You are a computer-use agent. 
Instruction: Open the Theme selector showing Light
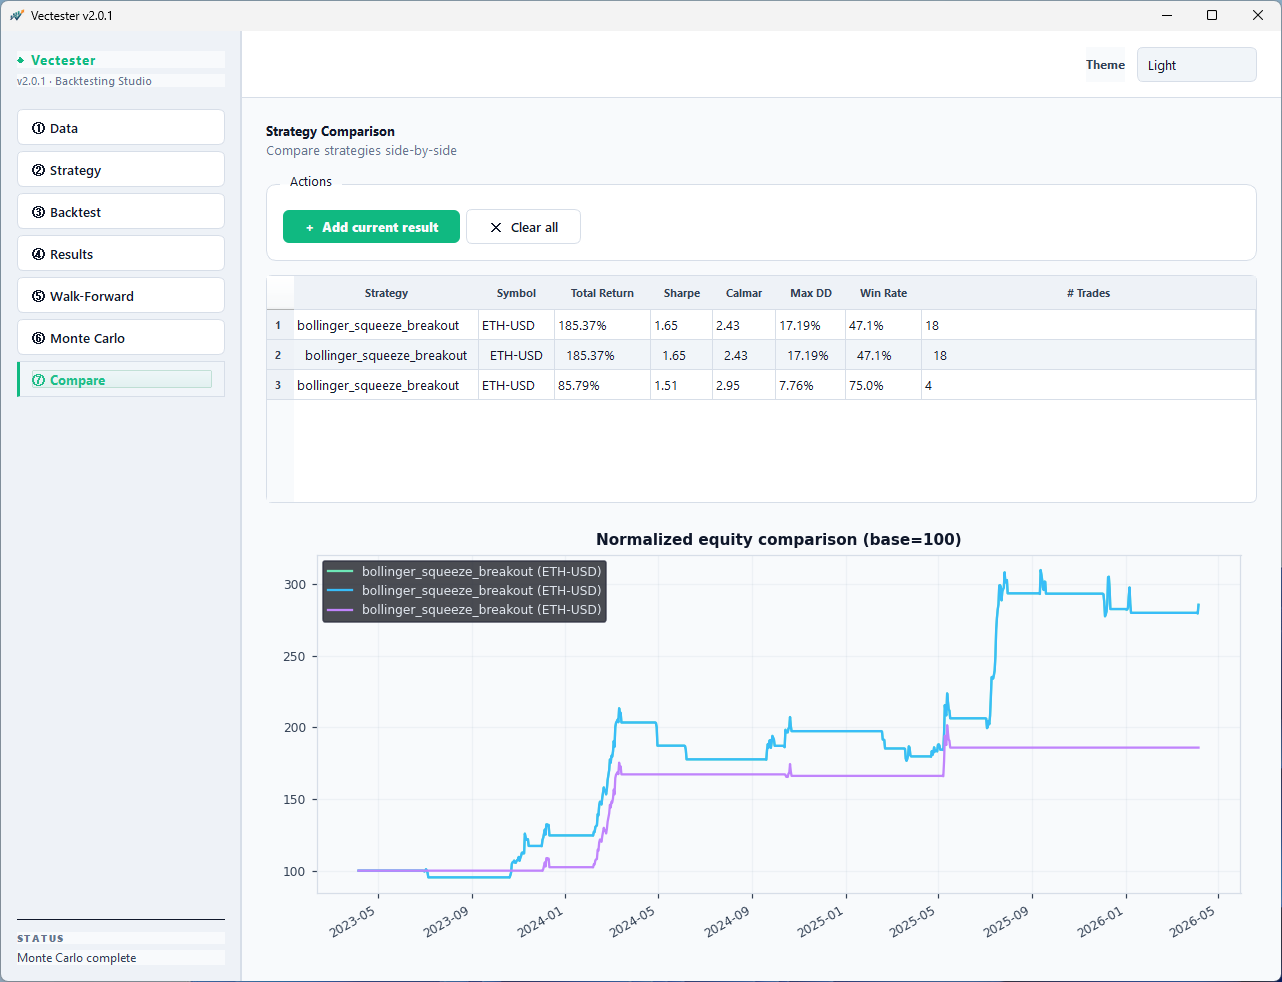[1196, 64]
